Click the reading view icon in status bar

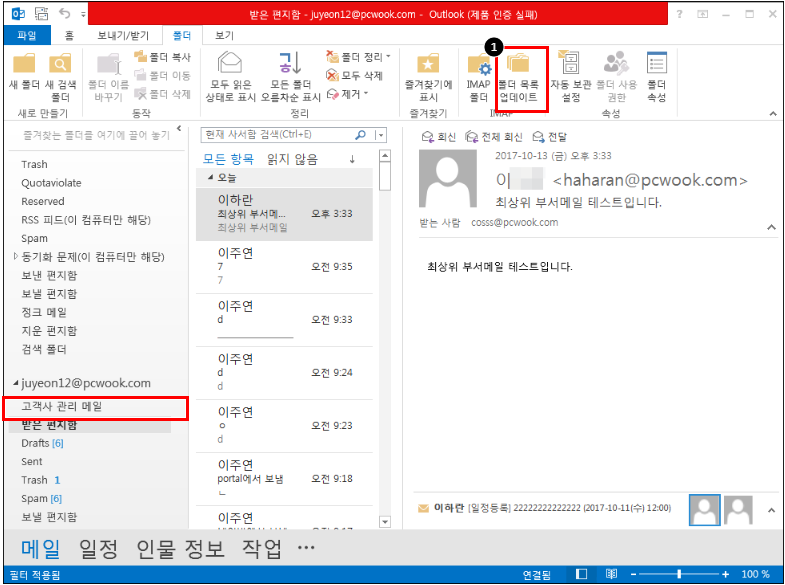[611, 574]
